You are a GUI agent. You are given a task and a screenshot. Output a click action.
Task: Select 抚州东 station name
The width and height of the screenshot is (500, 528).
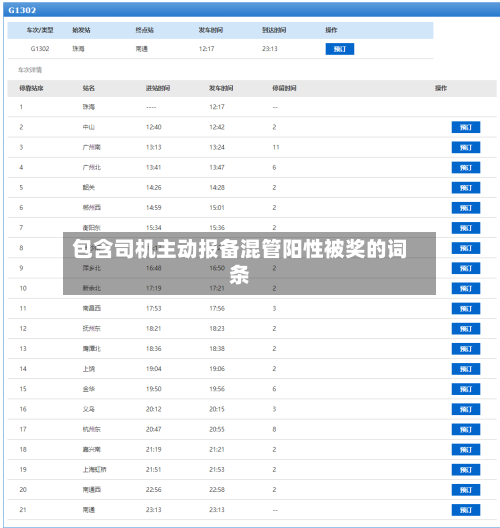click(x=92, y=329)
